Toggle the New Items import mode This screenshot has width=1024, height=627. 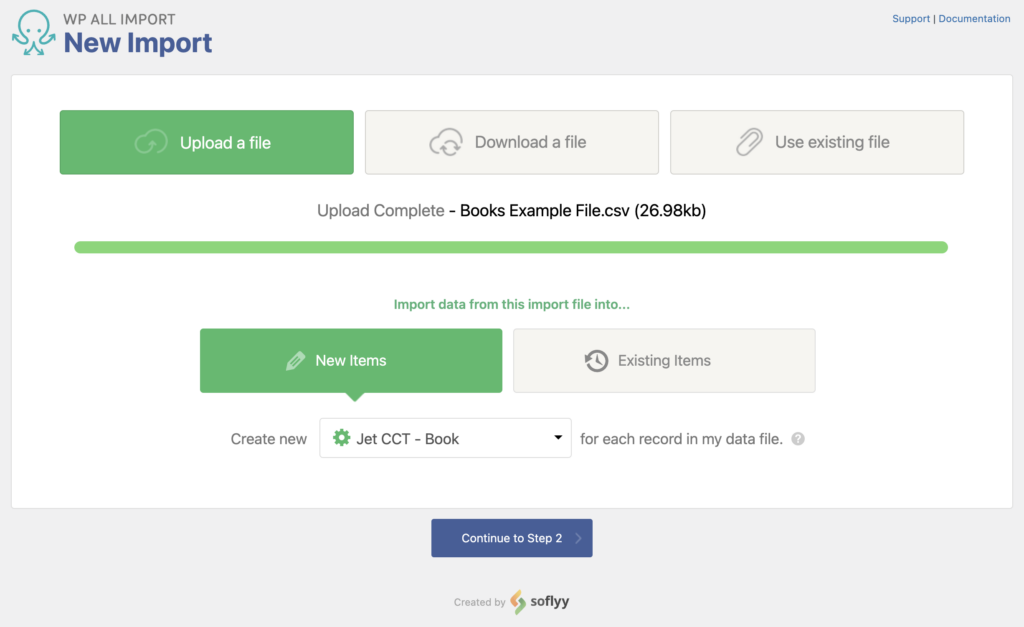(351, 360)
